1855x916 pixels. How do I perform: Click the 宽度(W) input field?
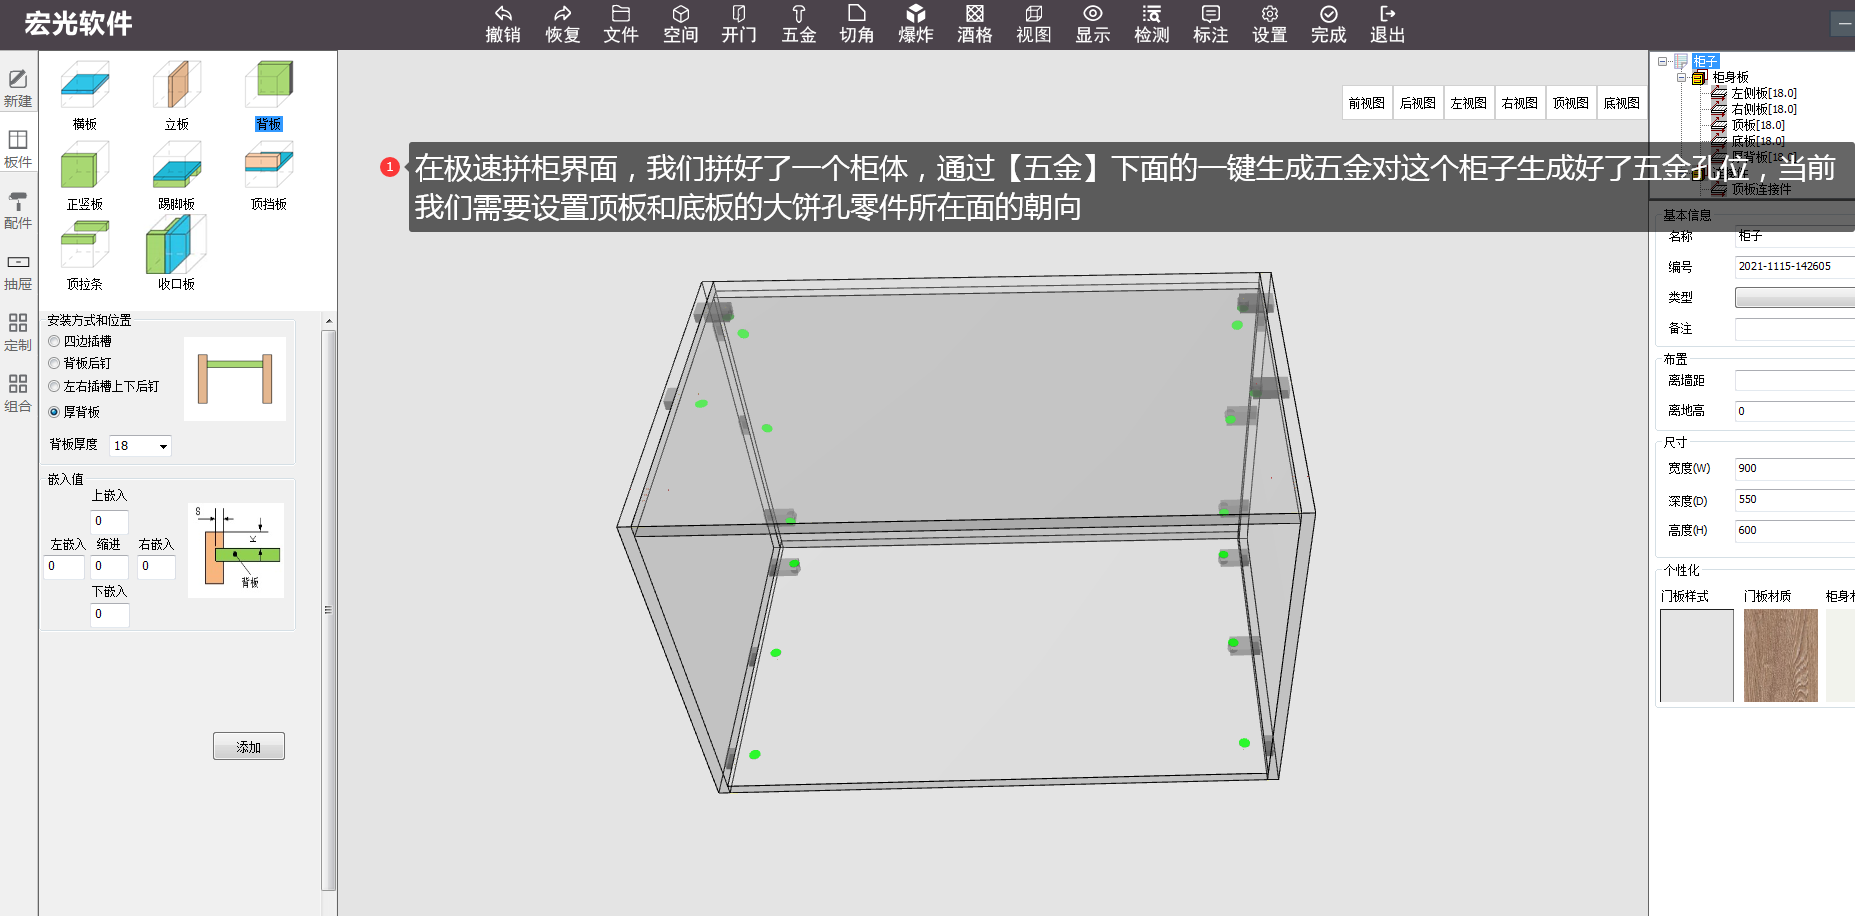1795,469
